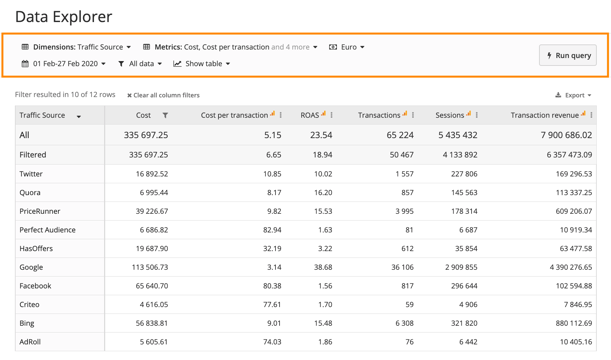Viewport: 611px width, 360px height.
Task: Open the ROAS column options menu
Action: coord(331,115)
